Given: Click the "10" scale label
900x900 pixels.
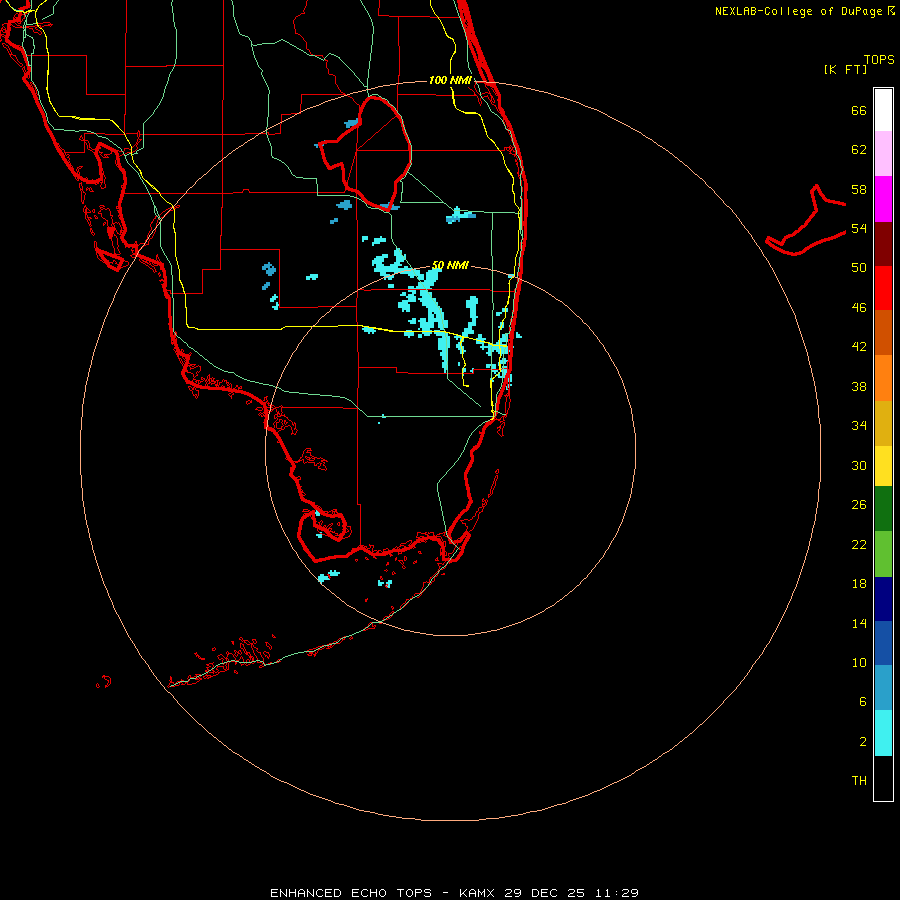Looking at the screenshot, I should click(859, 662).
